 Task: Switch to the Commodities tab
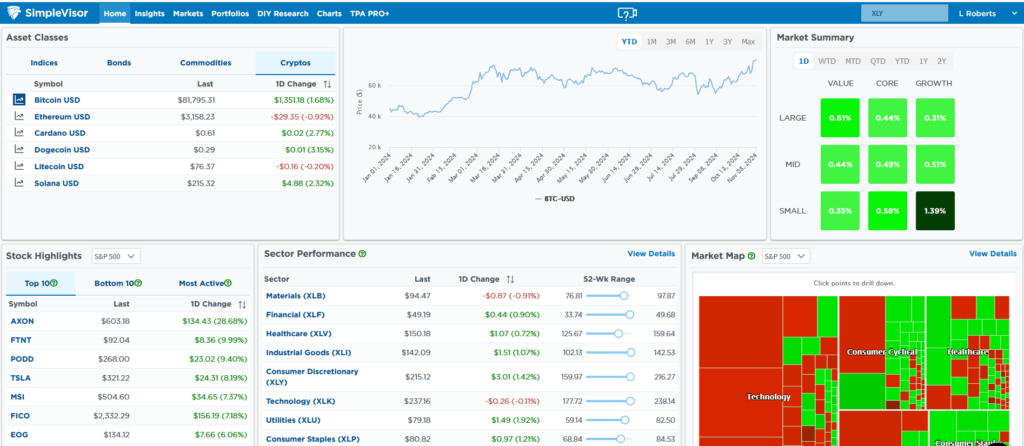pos(205,63)
